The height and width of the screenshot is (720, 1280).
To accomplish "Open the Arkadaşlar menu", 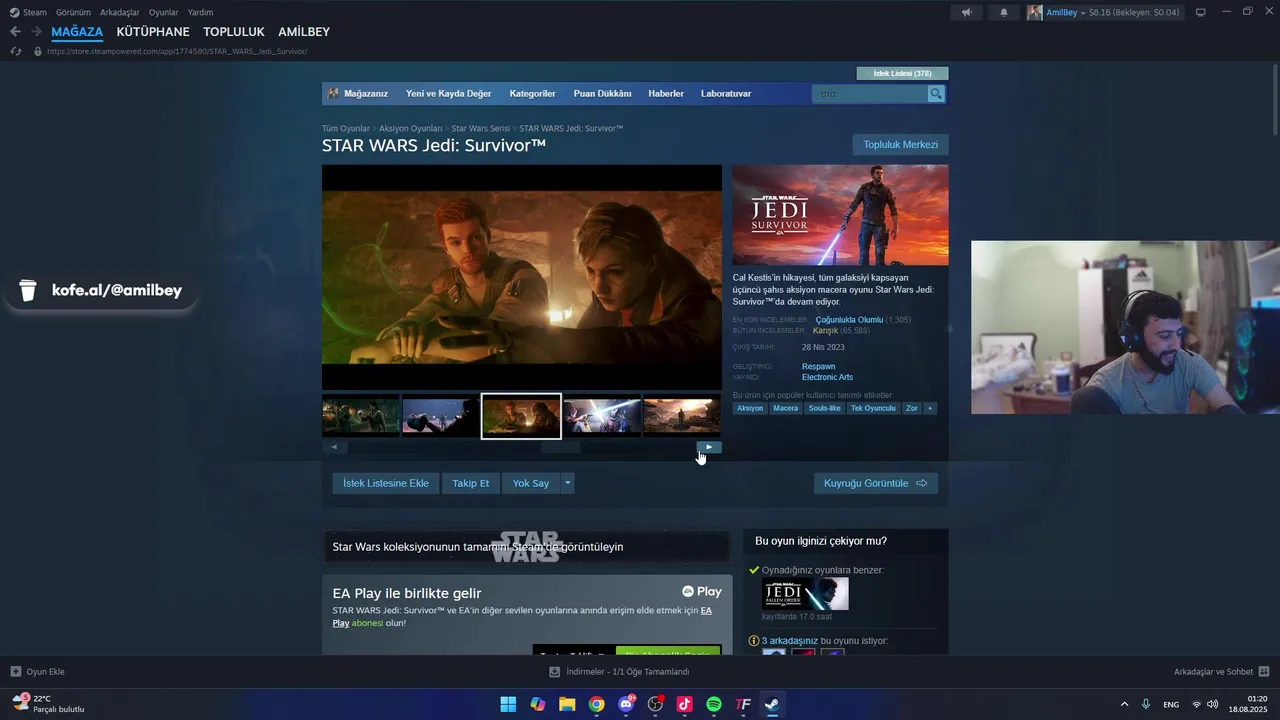I will pos(120,12).
